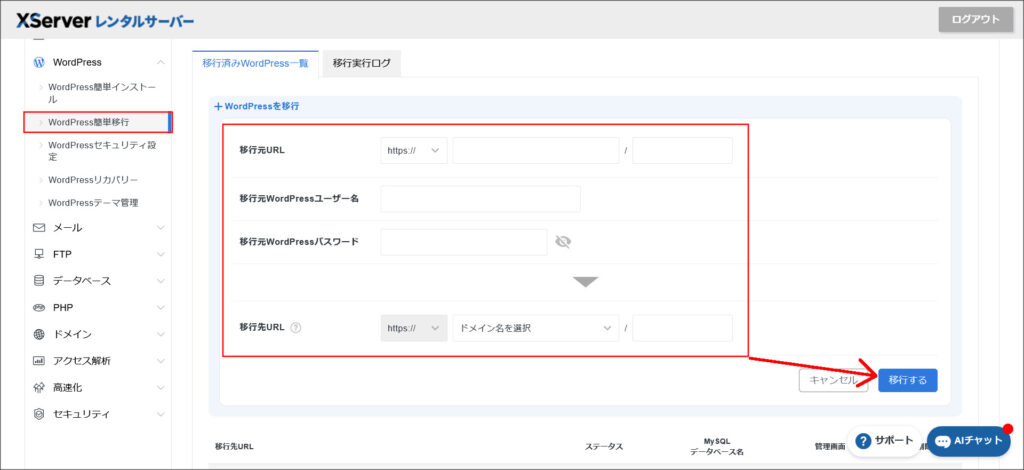Click the 高速化 speed icon
The height and width of the screenshot is (470, 1024).
[39, 388]
